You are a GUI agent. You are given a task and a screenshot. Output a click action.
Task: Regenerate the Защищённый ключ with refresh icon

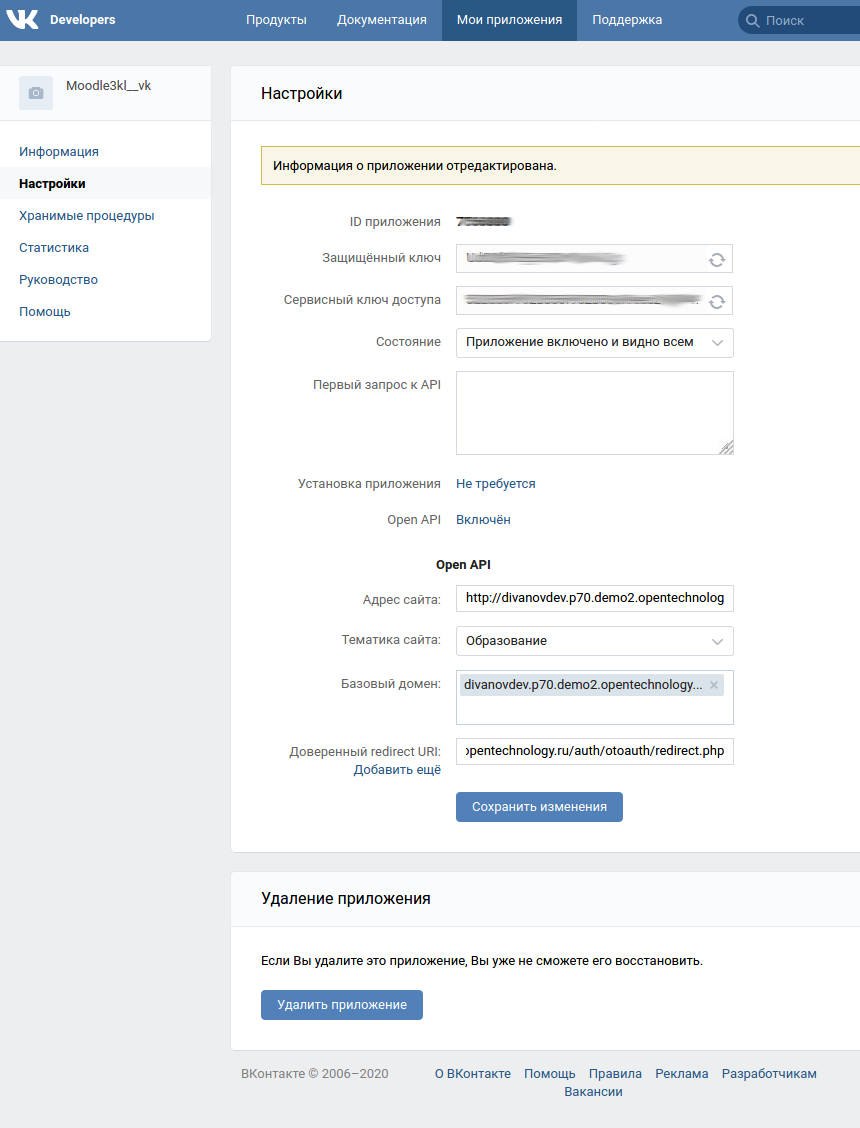click(x=716, y=260)
